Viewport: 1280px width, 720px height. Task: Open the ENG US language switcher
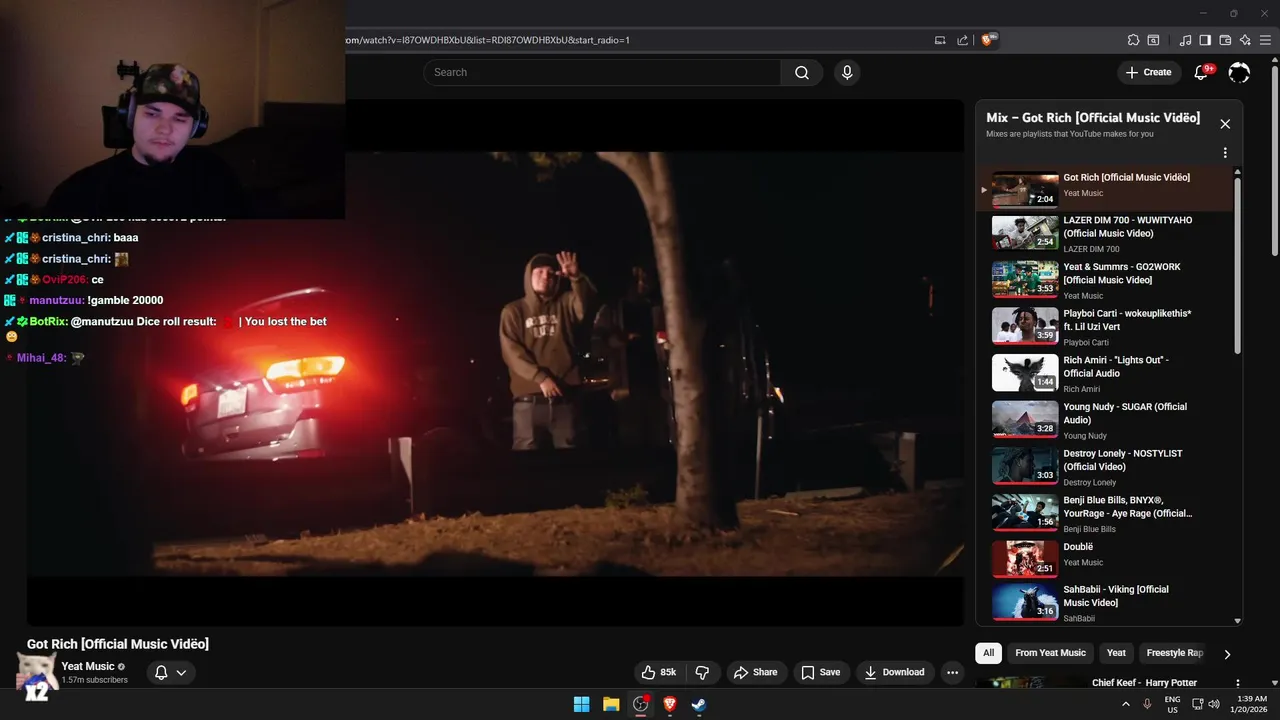click(x=1172, y=704)
